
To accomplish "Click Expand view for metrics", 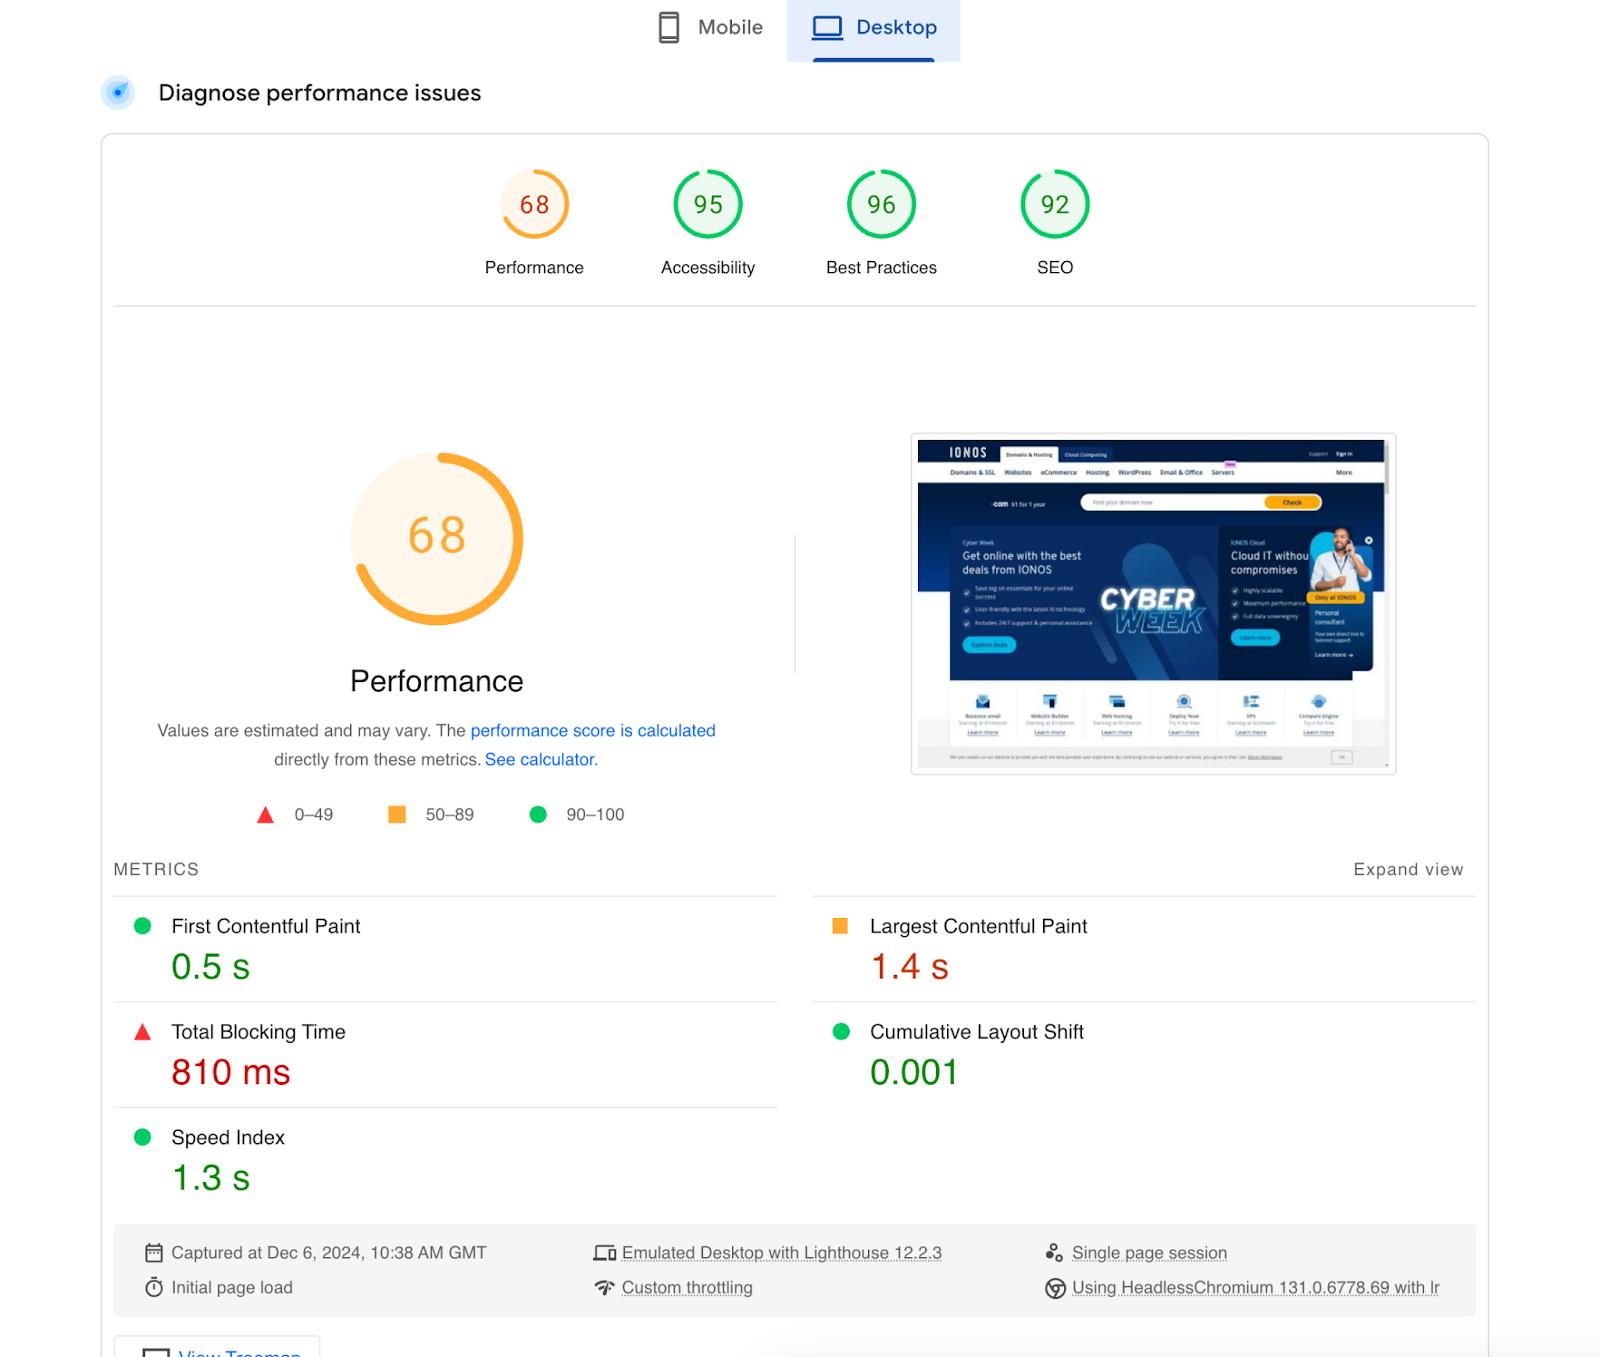I will pyautogui.click(x=1408, y=869).
